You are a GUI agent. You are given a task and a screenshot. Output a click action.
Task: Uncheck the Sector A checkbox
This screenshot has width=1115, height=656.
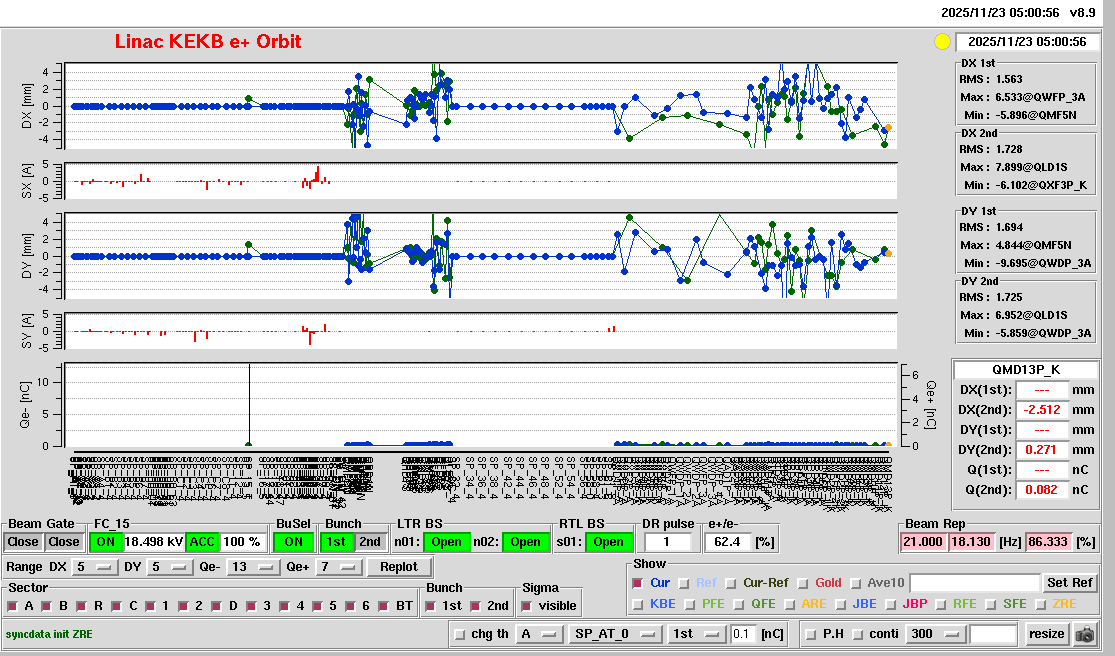(14, 606)
